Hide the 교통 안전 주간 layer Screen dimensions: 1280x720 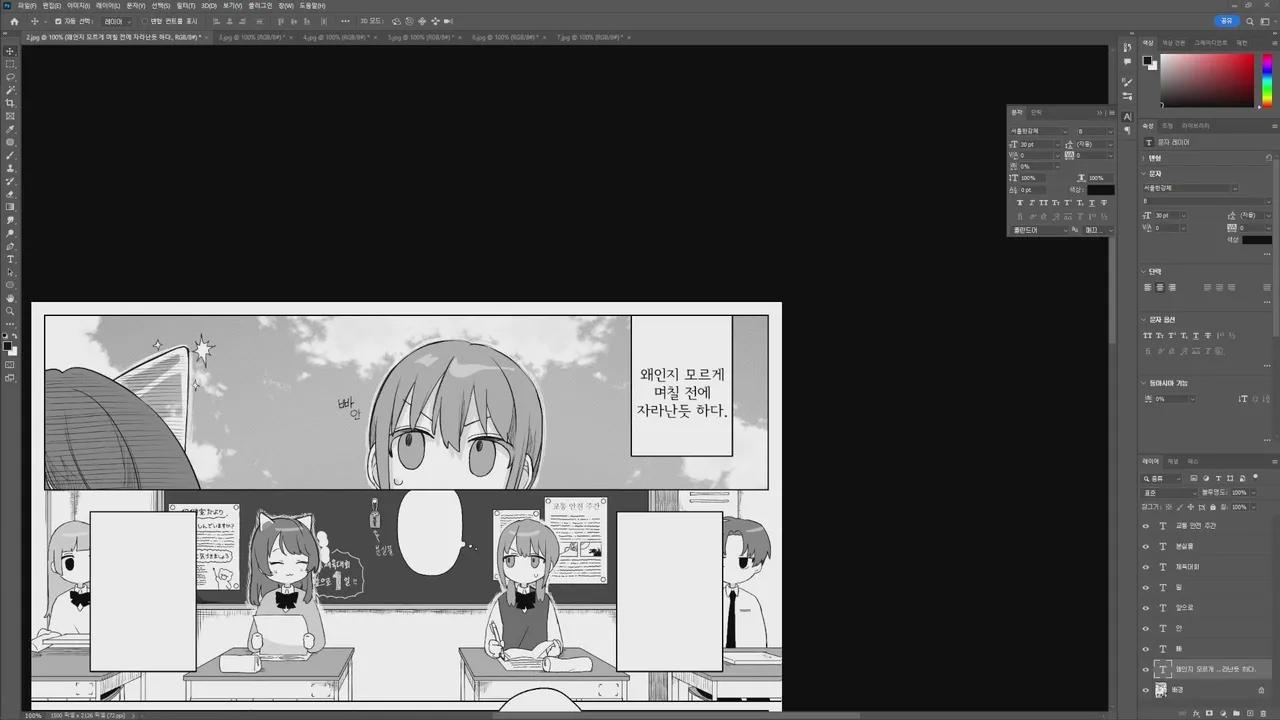(x=1145, y=526)
